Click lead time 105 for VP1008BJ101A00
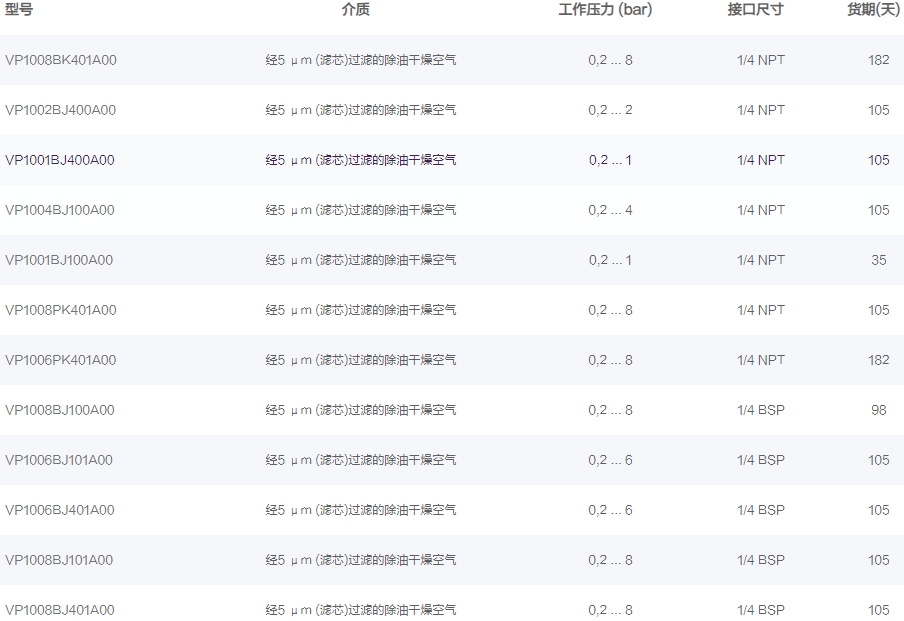The height and width of the screenshot is (621, 904). pyautogui.click(x=879, y=560)
